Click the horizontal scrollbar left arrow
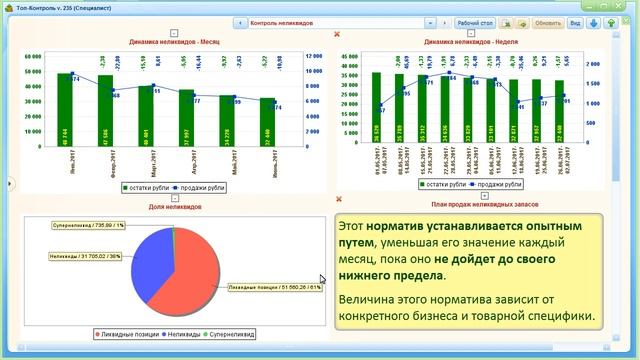The image size is (640, 360). (x=21, y=348)
